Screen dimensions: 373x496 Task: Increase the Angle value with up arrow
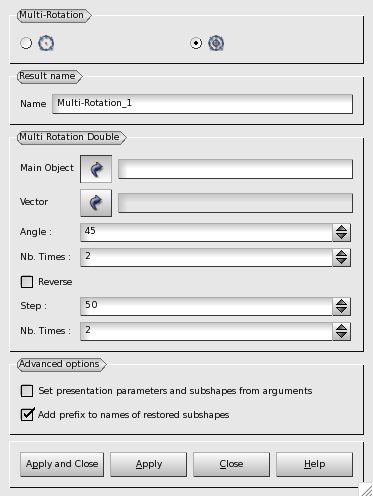point(341,228)
